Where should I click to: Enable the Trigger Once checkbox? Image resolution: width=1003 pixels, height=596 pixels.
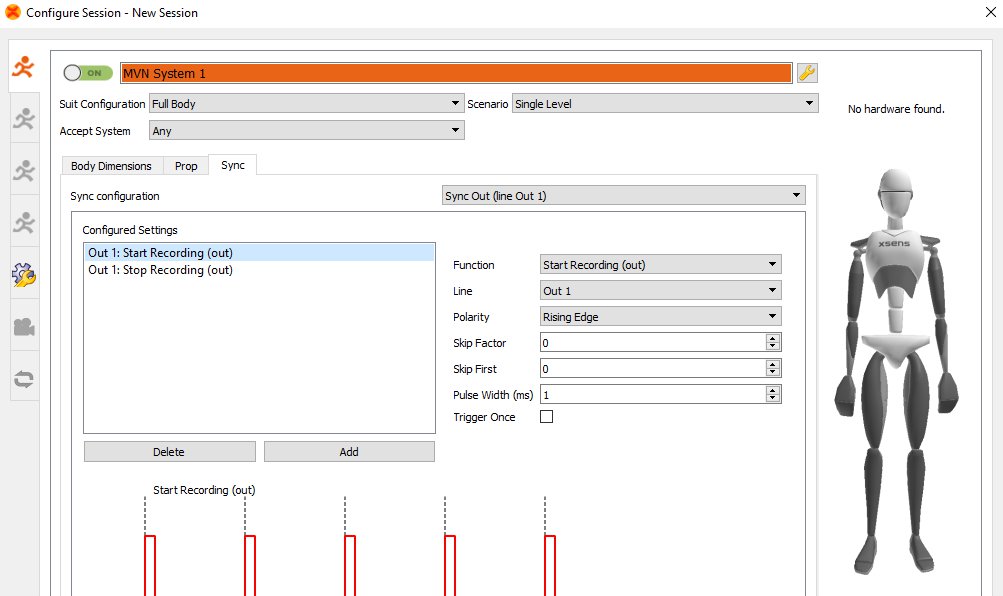click(546, 417)
